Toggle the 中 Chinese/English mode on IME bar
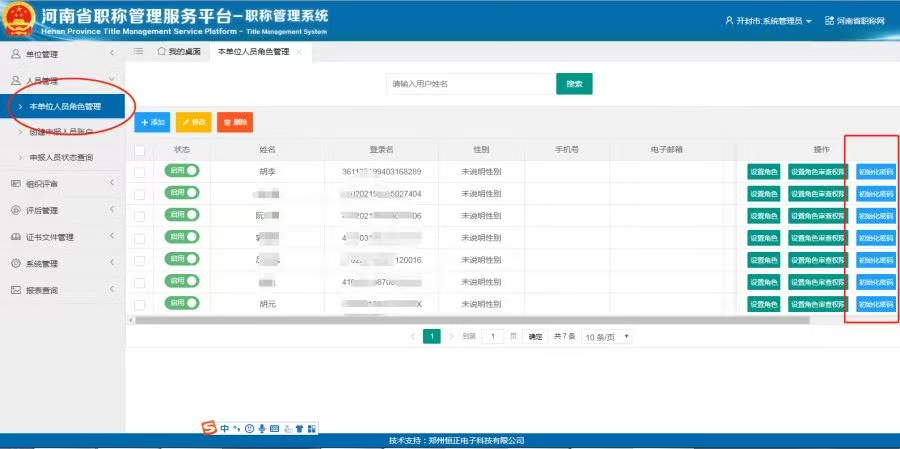 point(224,428)
